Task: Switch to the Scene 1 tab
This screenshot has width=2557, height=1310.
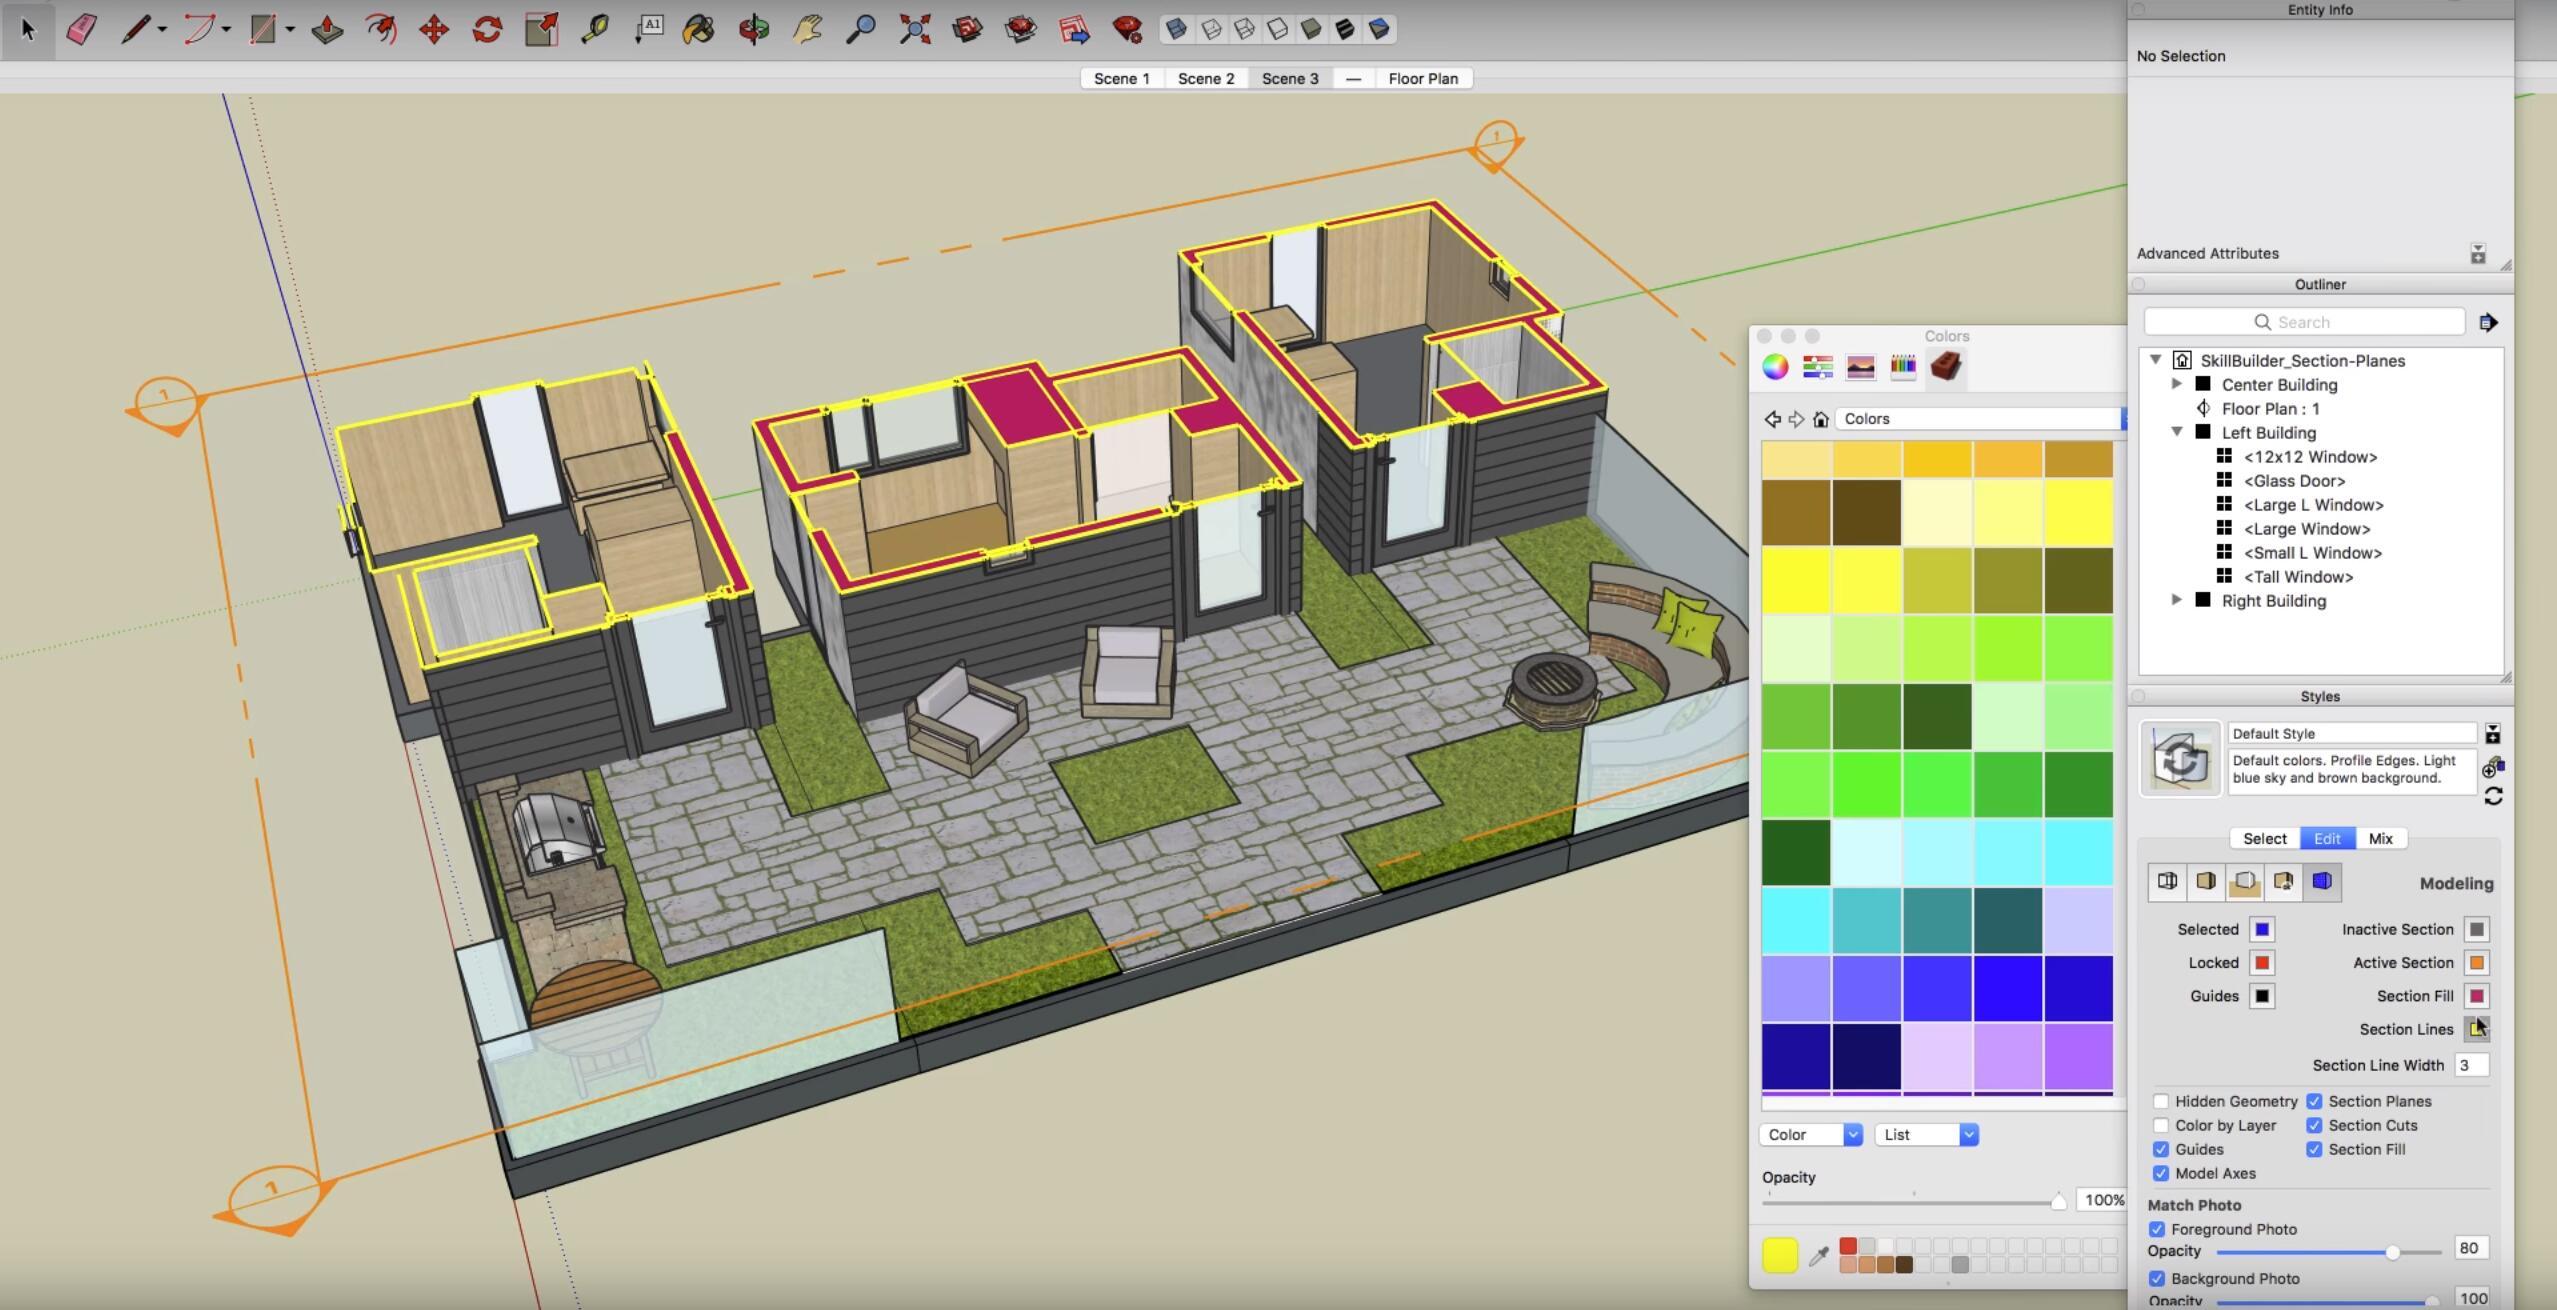Action: pos(1121,78)
